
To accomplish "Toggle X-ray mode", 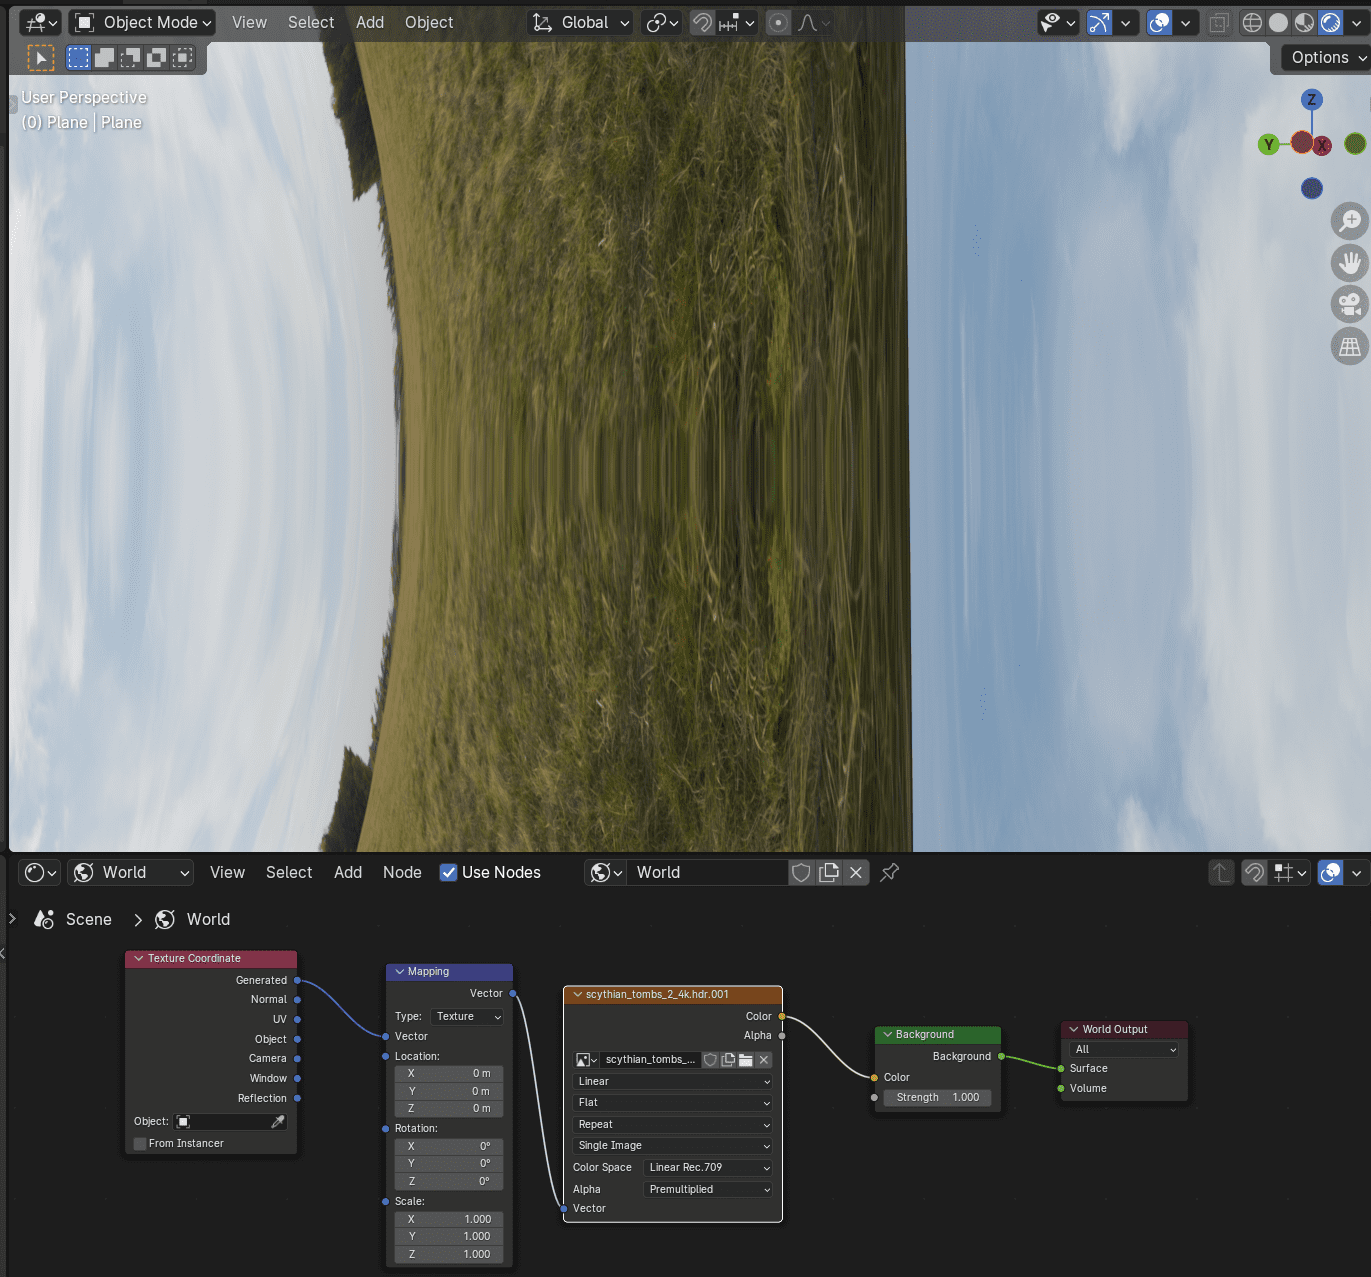I will [1218, 22].
